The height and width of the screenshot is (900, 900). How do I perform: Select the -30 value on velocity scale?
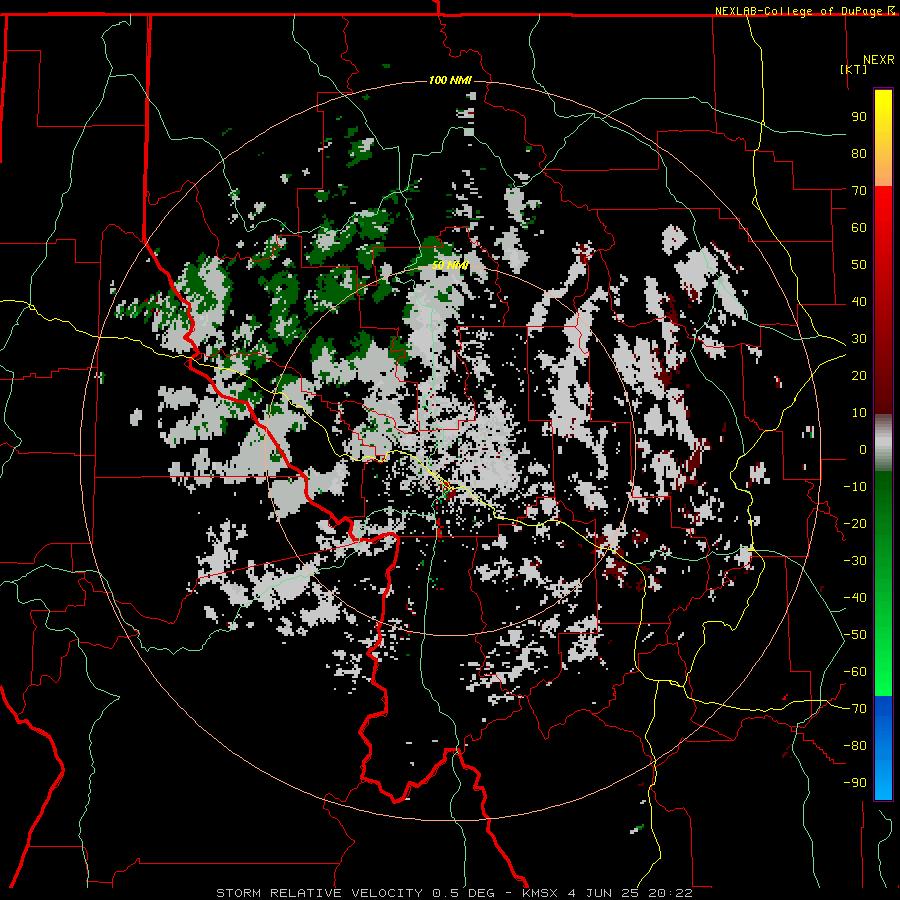[855, 561]
